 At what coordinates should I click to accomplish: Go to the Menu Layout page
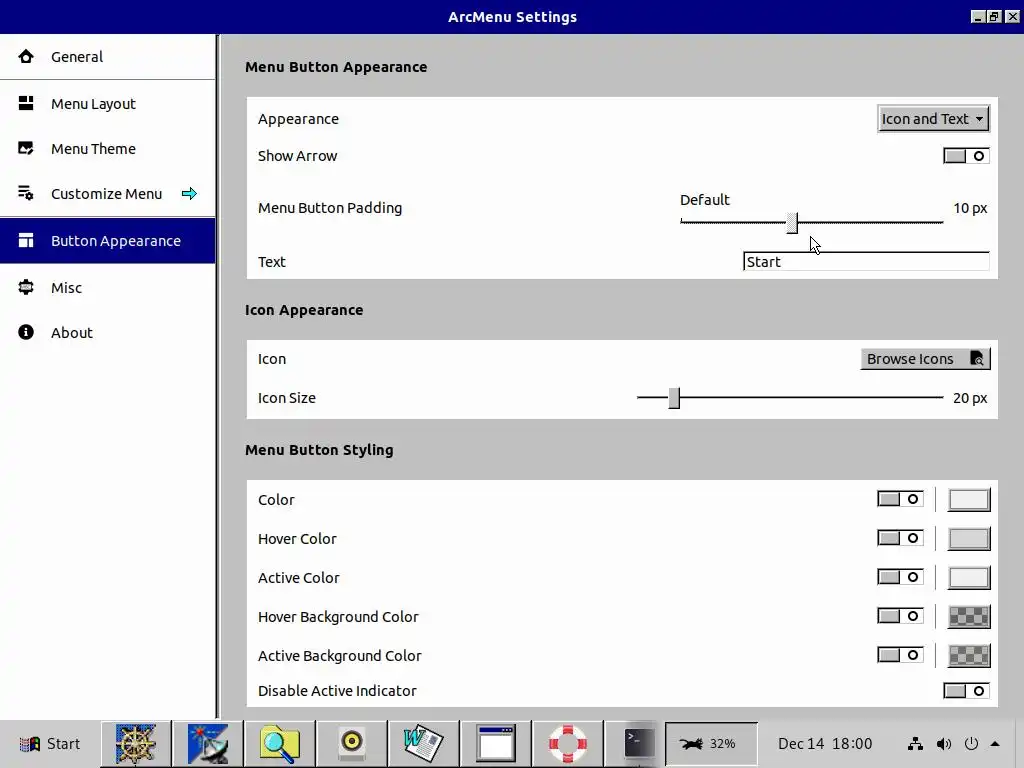[108, 103]
